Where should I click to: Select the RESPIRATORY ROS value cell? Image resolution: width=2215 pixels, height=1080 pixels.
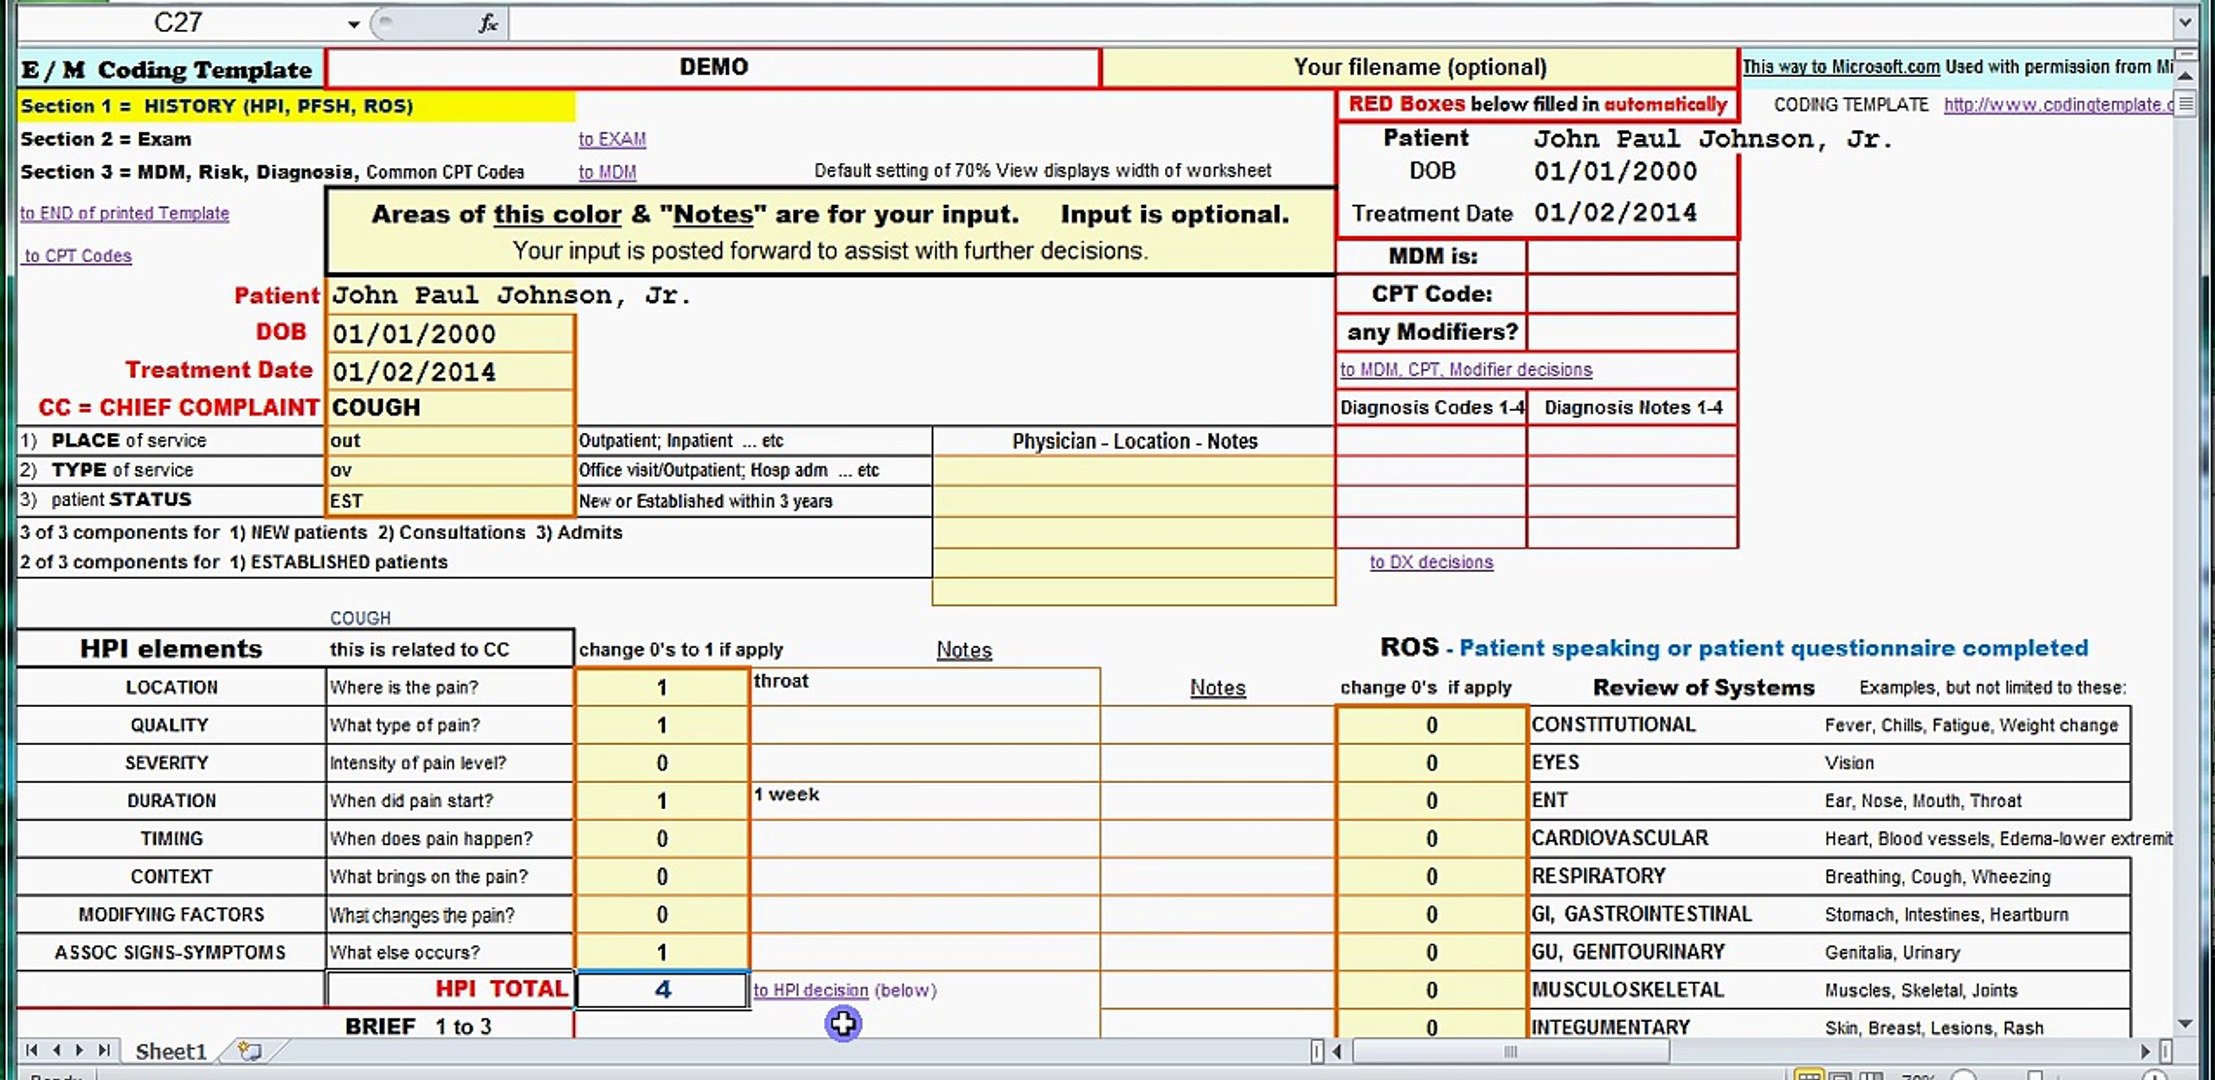click(1431, 877)
